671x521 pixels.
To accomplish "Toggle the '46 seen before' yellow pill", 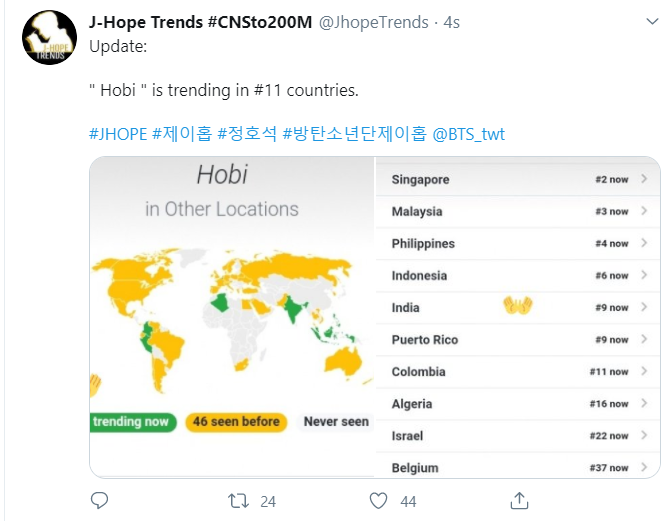I will coord(236,422).
